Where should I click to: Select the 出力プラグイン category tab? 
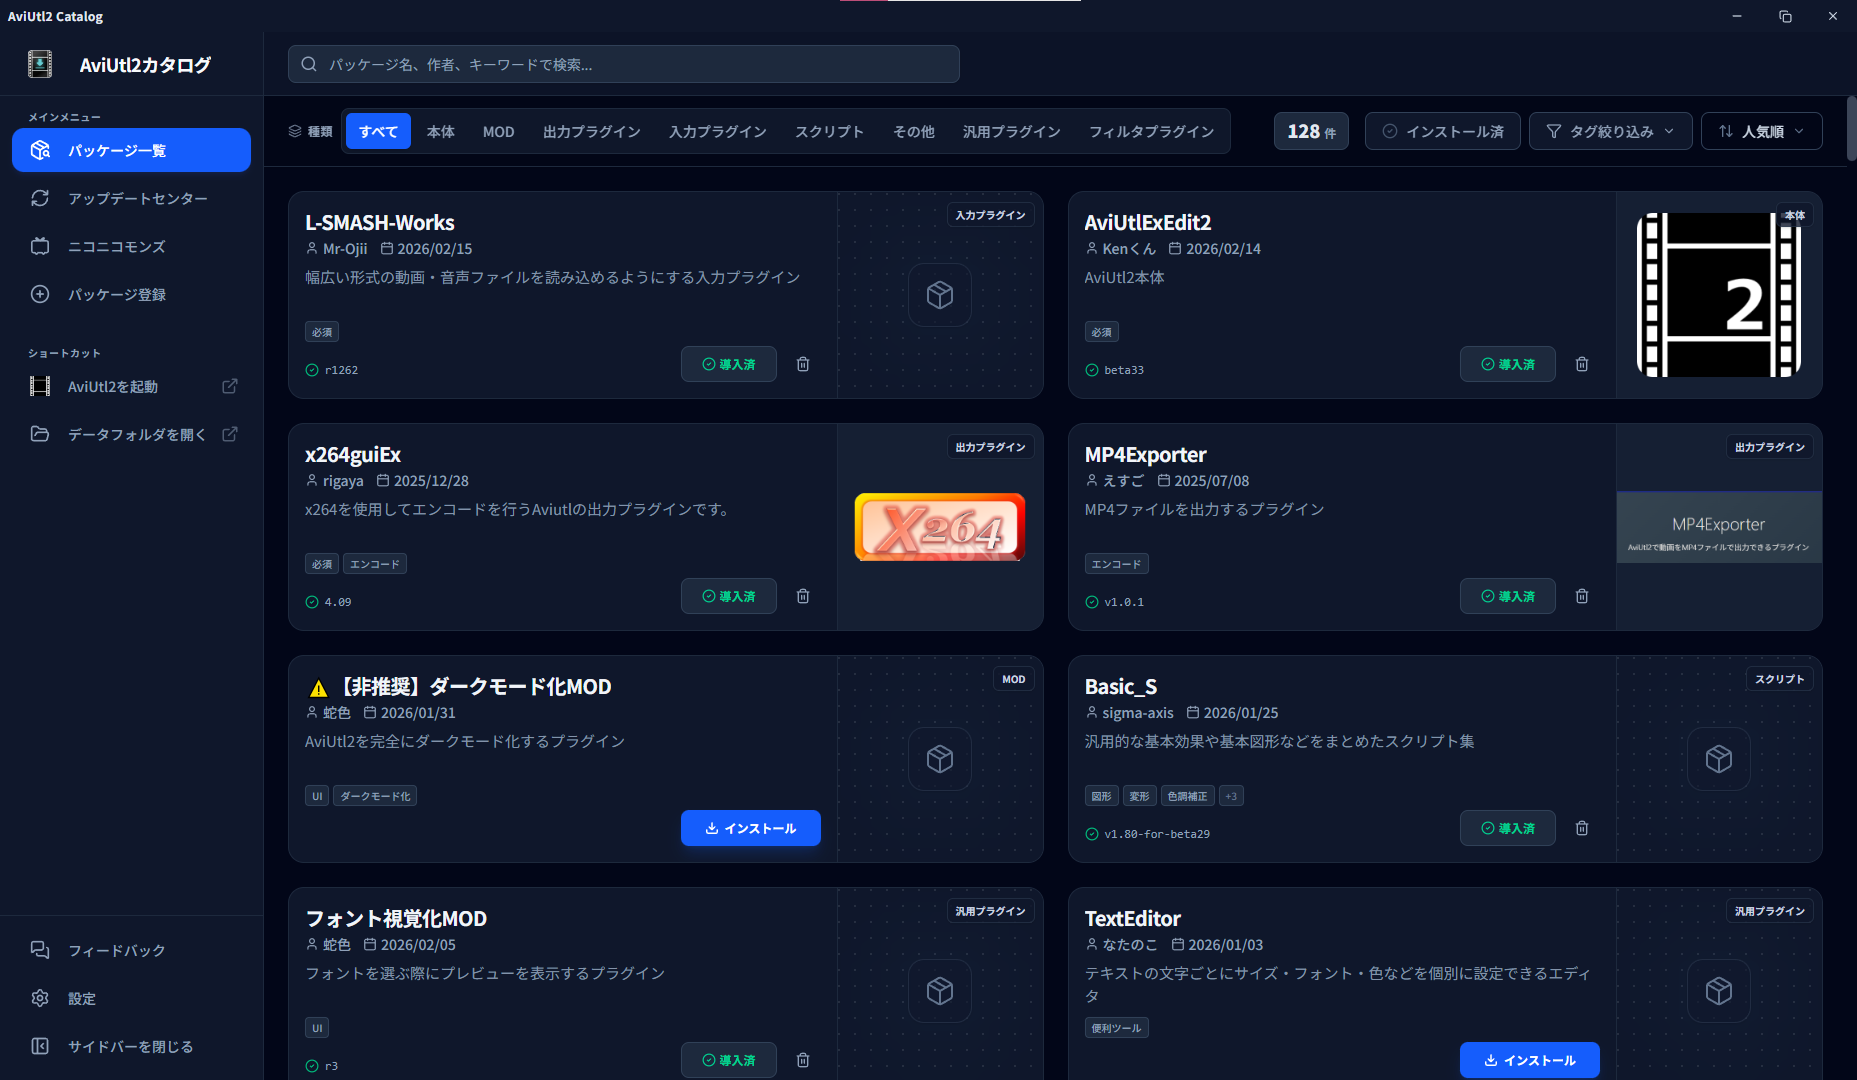click(x=591, y=132)
